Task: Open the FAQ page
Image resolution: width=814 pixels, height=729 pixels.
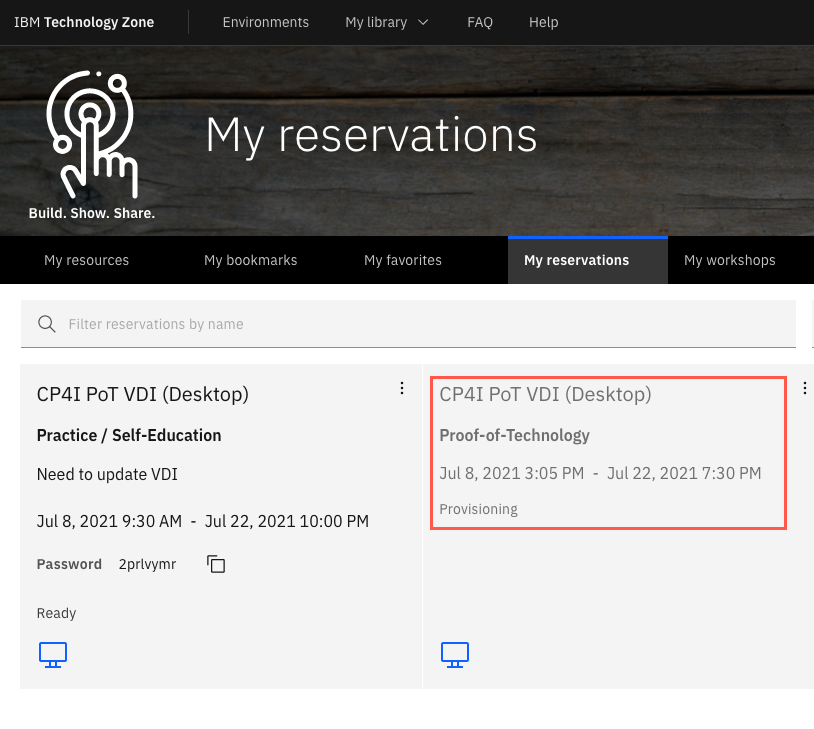Action: pos(480,22)
